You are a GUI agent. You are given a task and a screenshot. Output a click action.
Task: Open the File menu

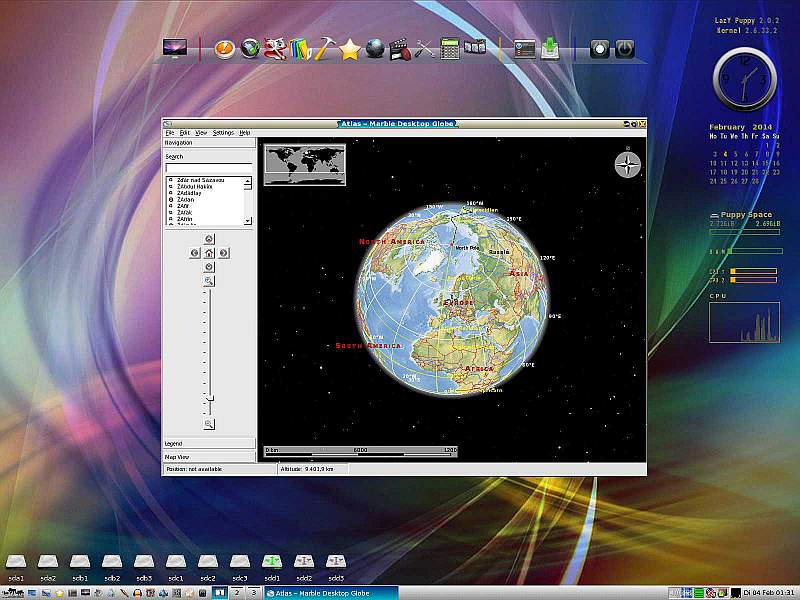pyautogui.click(x=170, y=133)
